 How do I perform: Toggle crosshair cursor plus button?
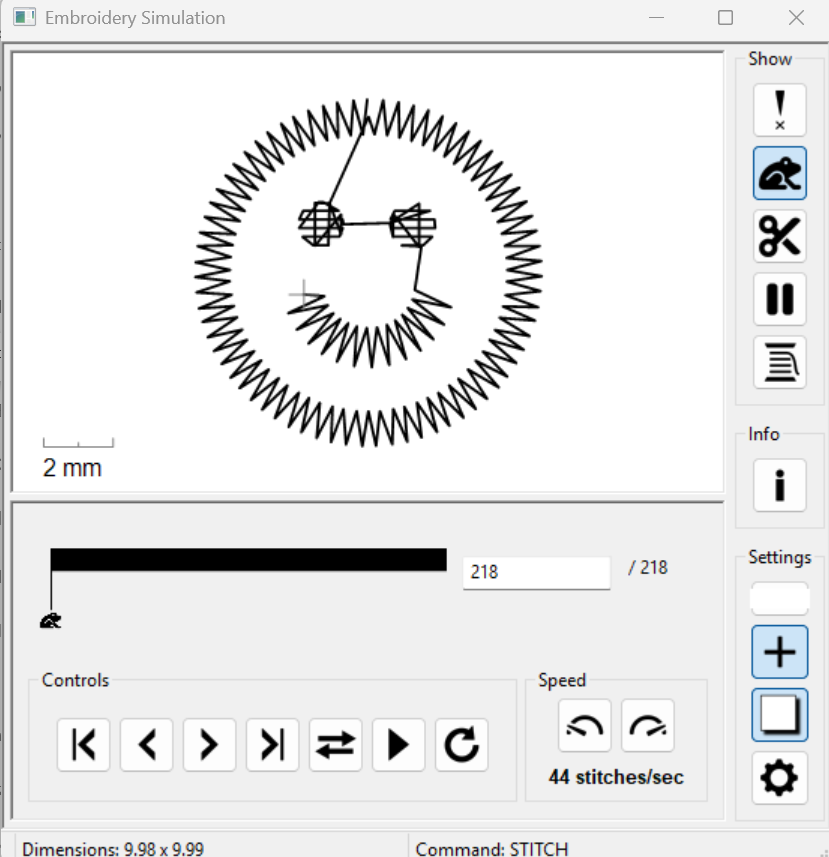click(x=779, y=651)
